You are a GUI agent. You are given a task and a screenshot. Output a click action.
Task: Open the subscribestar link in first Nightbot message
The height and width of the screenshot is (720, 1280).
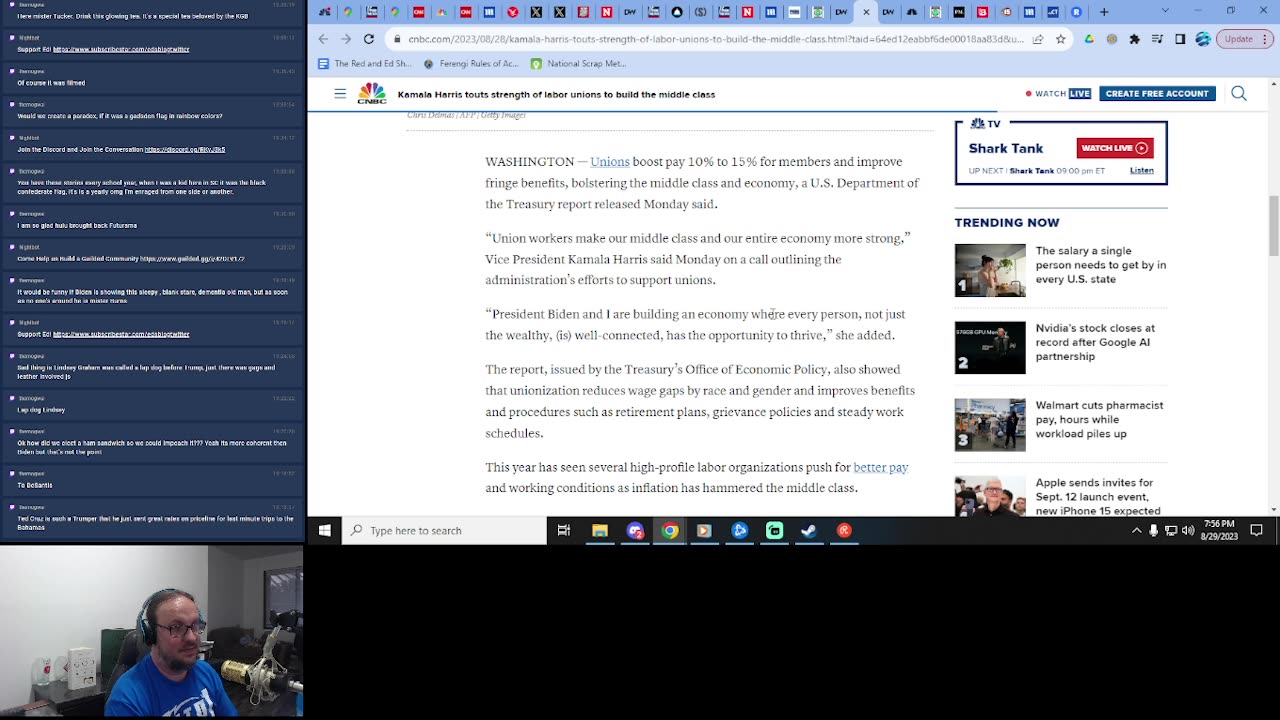click(121, 49)
